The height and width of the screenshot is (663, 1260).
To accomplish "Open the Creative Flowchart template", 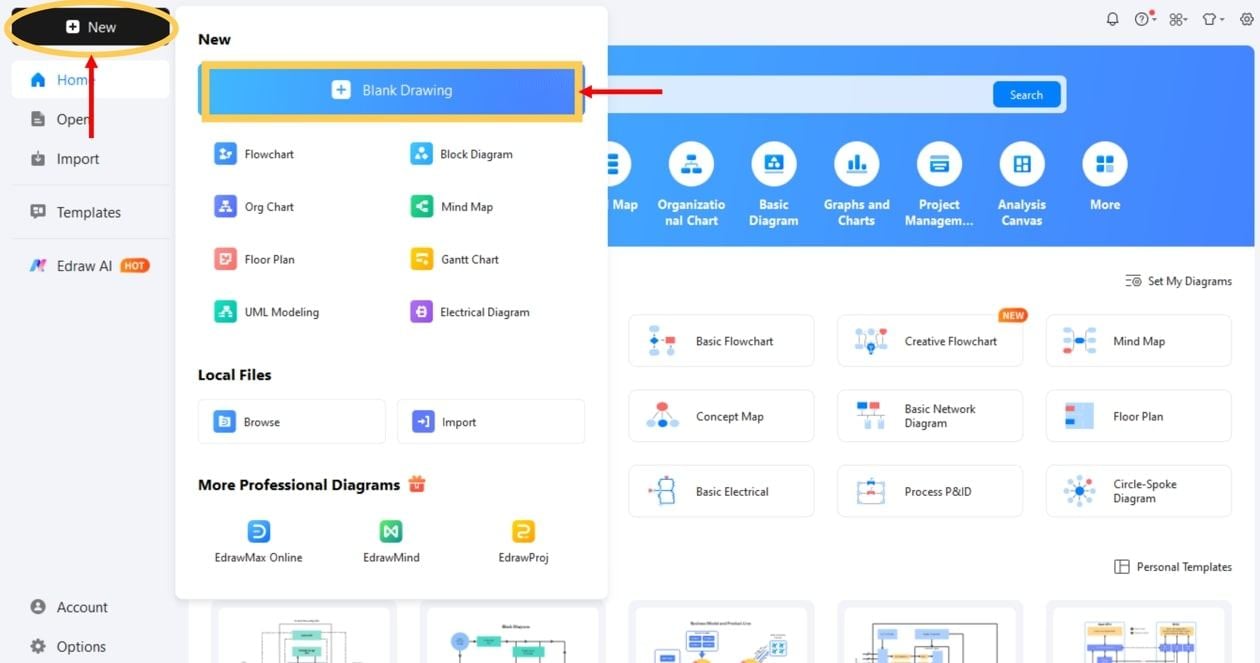I will (929, 340).
